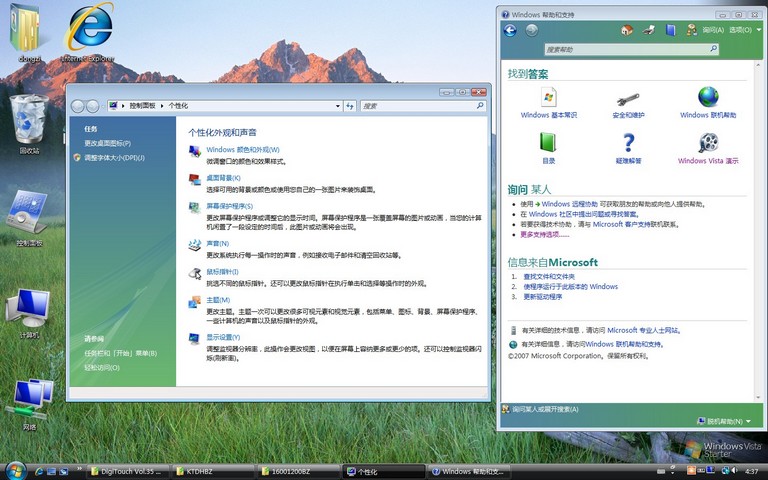
Task: Click 控制面板 in the address breadcrumb
Action: (x=143, y=106)
